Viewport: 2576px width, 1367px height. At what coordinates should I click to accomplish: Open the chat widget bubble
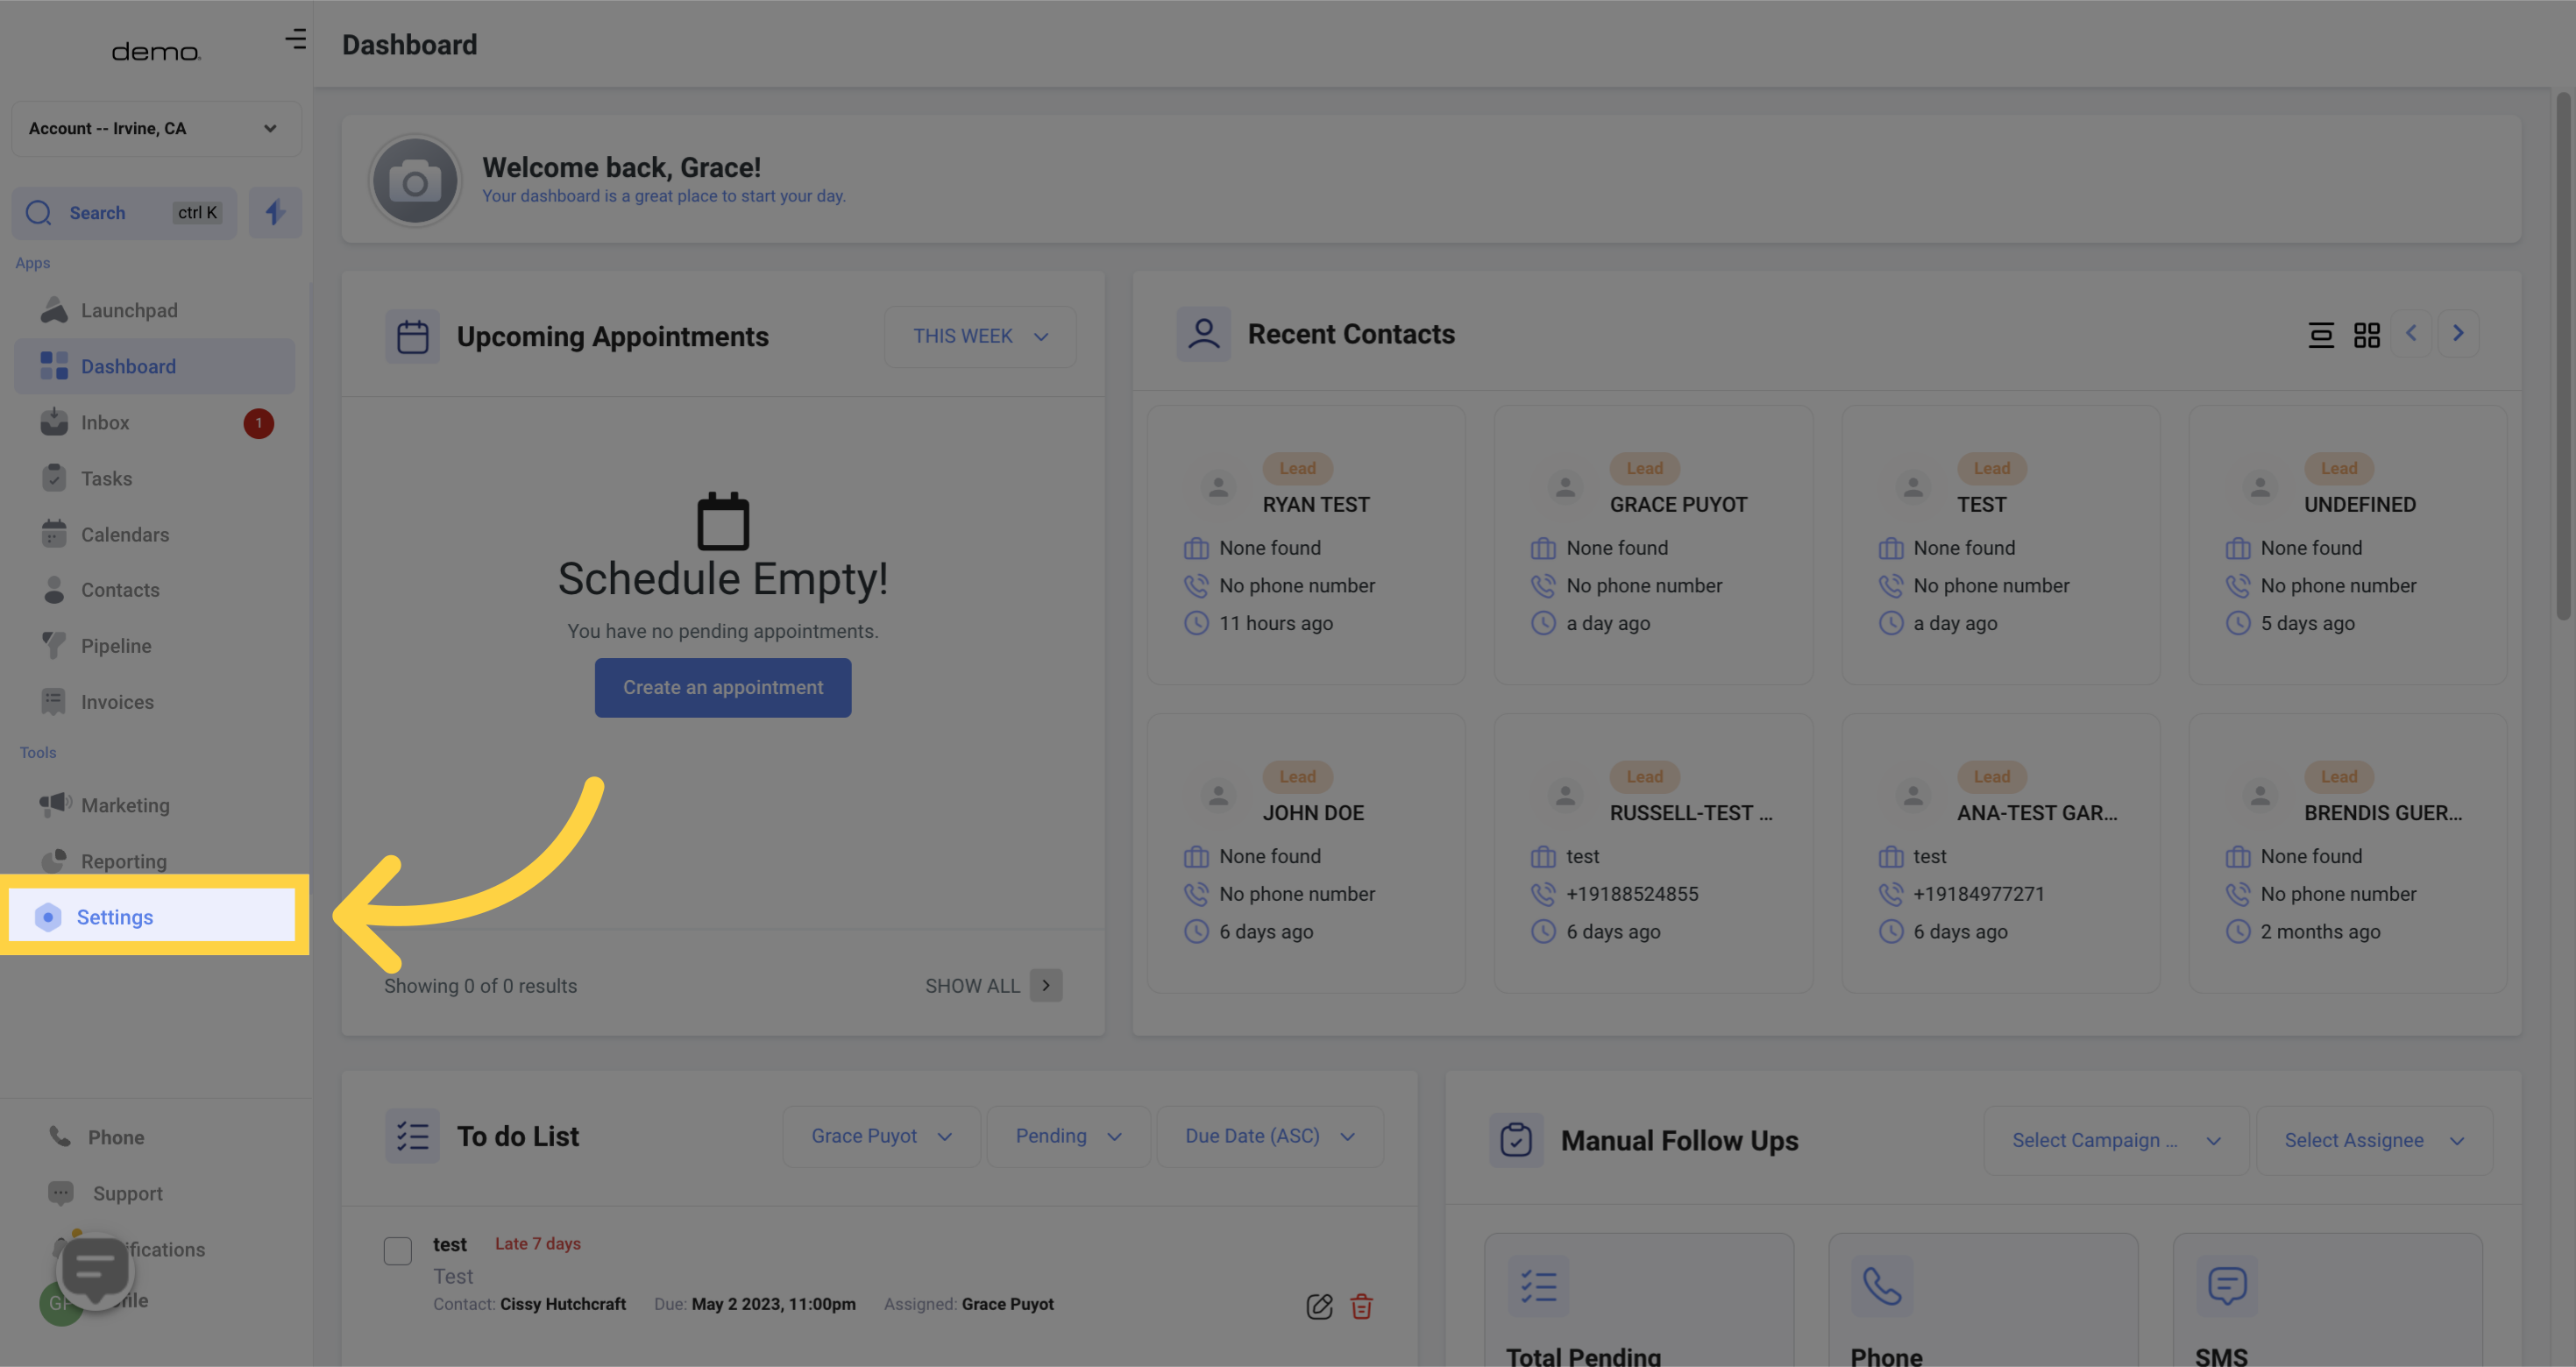pyautogui.click(x=95, y=1270)
